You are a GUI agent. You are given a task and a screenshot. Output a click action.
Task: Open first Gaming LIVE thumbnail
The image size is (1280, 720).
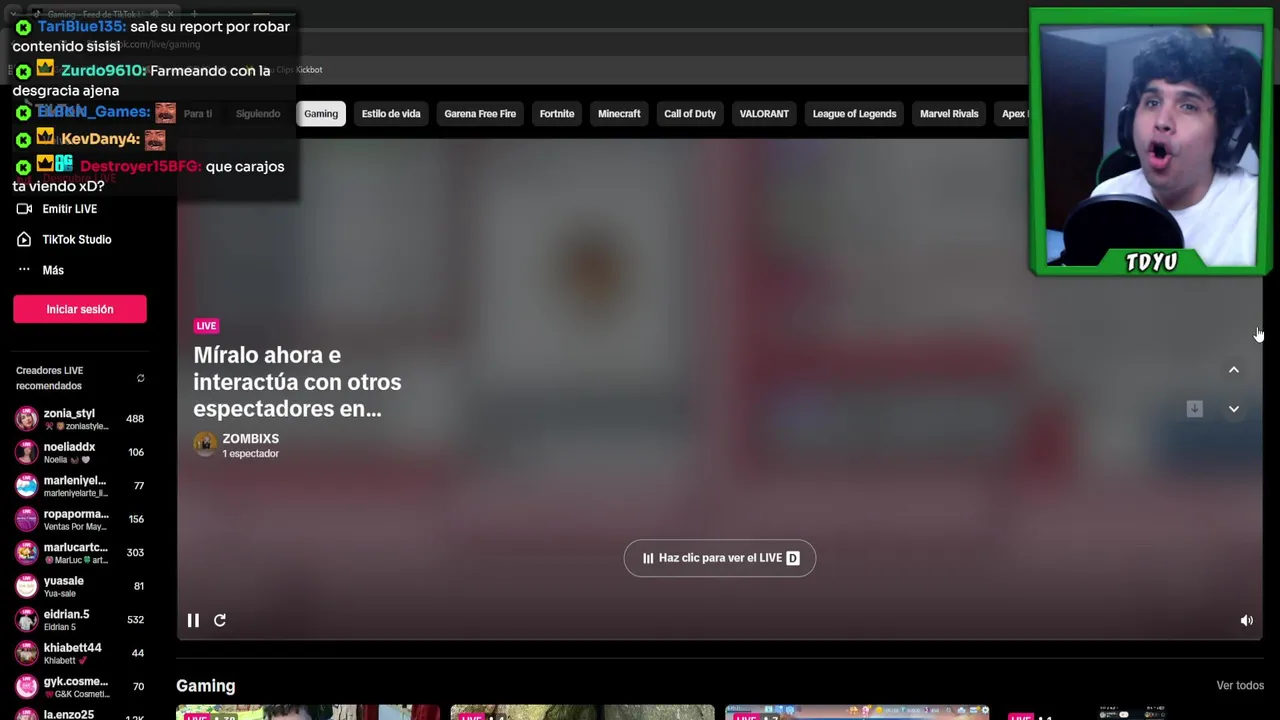tap(308, 712)
